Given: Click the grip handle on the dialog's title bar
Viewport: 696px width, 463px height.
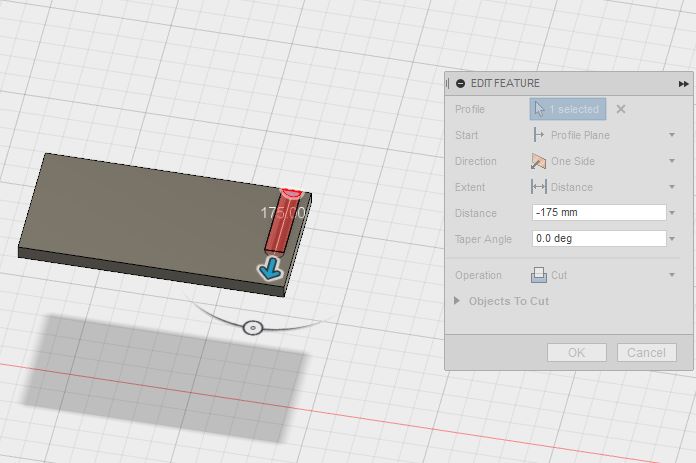Looking at the screenshot, I should pyautogui.click(x=447, y=83).
